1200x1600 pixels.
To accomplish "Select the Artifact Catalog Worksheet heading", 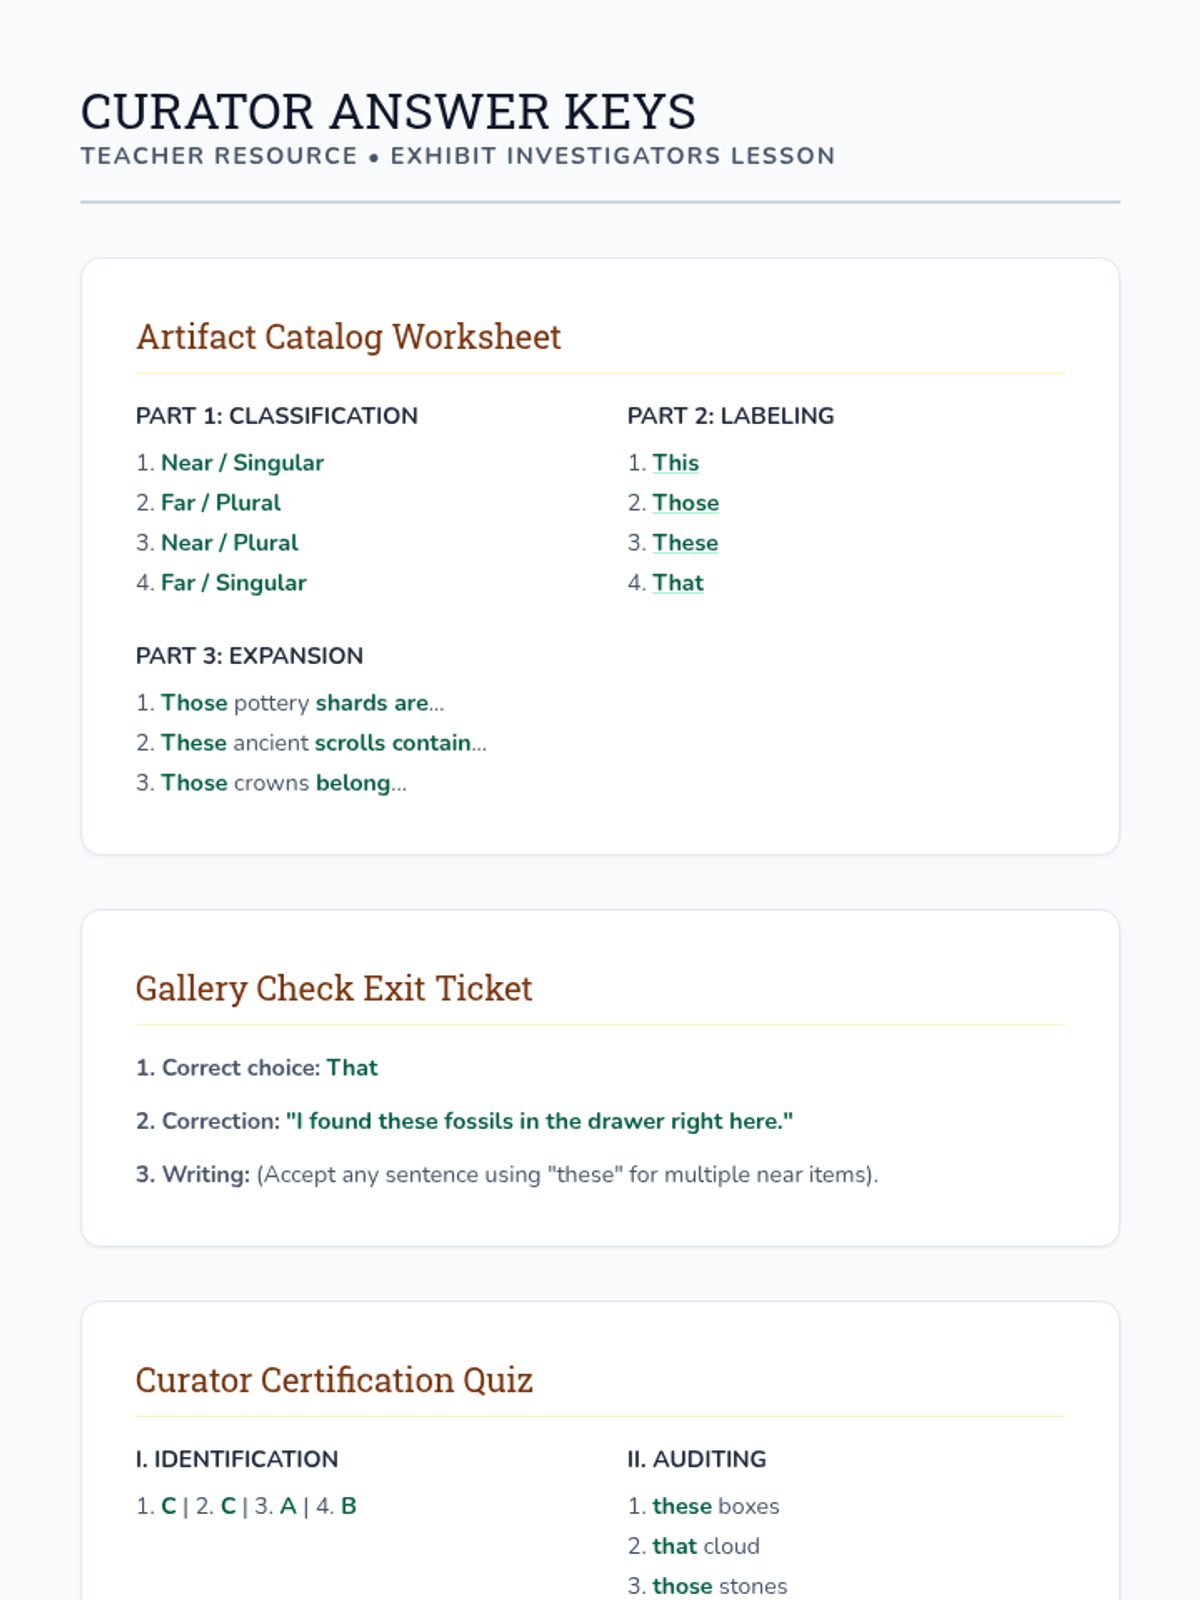I will point(348,337).
